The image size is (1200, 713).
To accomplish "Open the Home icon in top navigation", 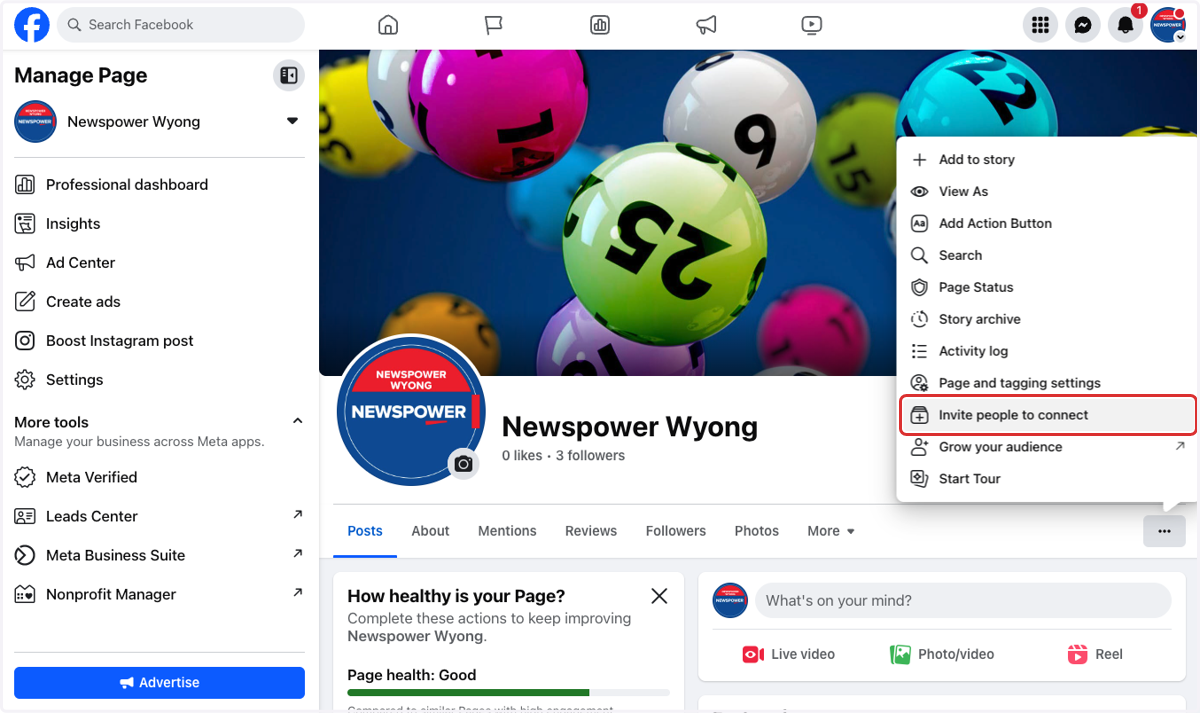I will (388, 25).
